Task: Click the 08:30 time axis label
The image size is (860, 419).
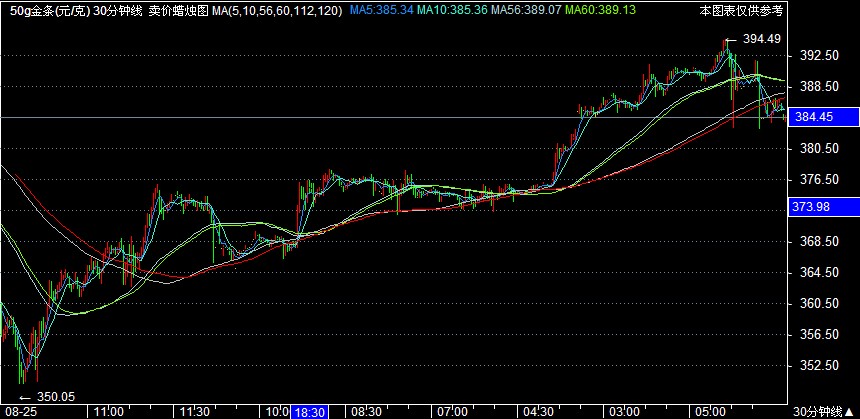Action: tap(366, 412)
